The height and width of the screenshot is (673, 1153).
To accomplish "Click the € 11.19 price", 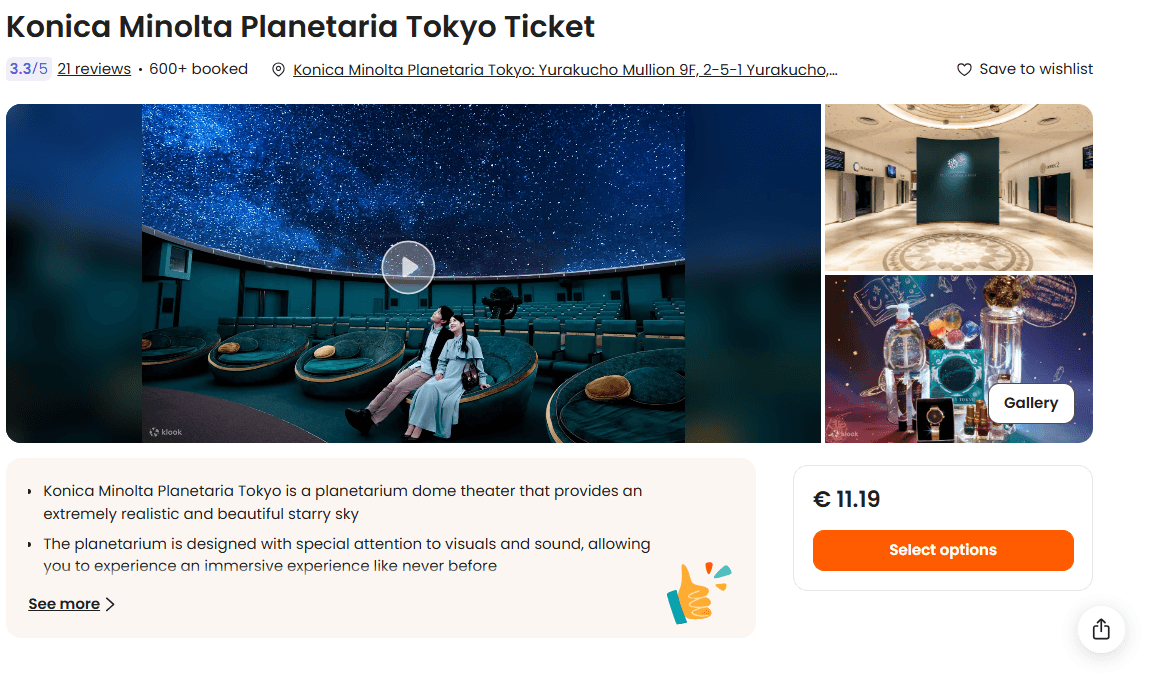I will click(847, 499).
